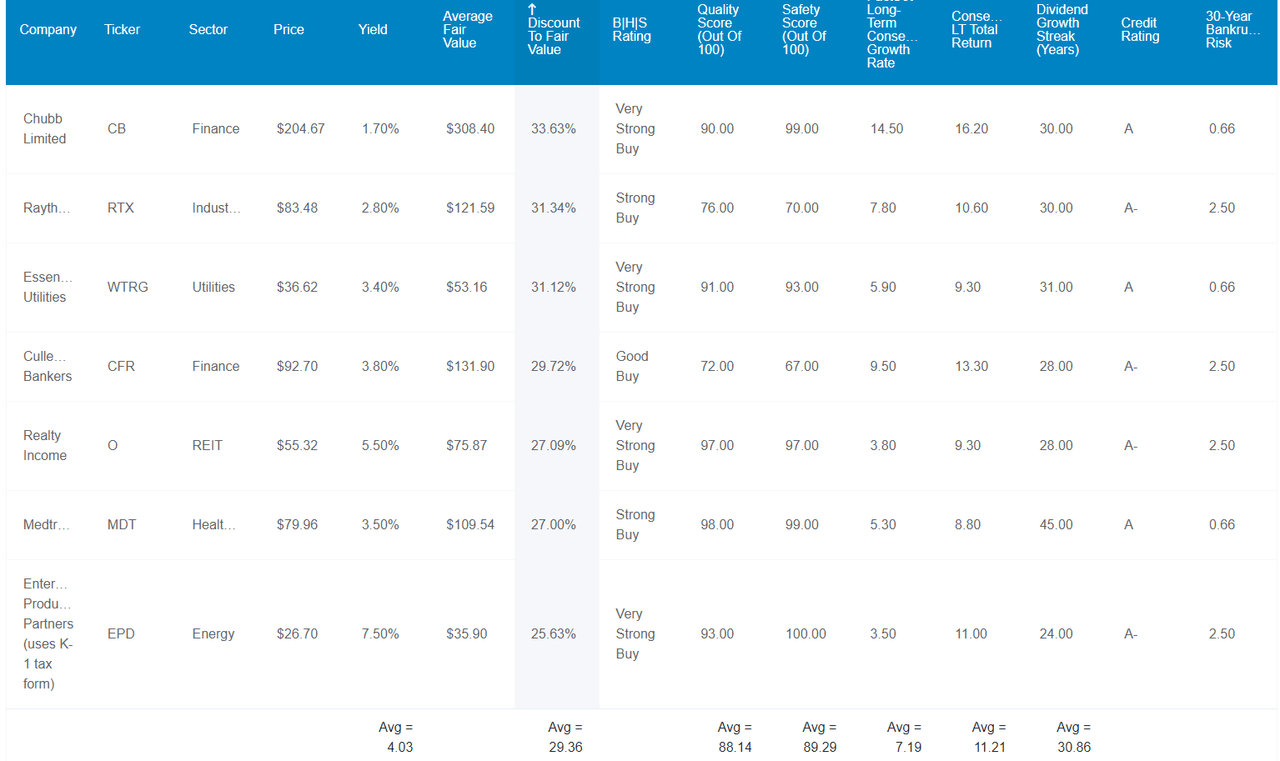
Task: Click the Yield column header
Action: pos(373,30)
